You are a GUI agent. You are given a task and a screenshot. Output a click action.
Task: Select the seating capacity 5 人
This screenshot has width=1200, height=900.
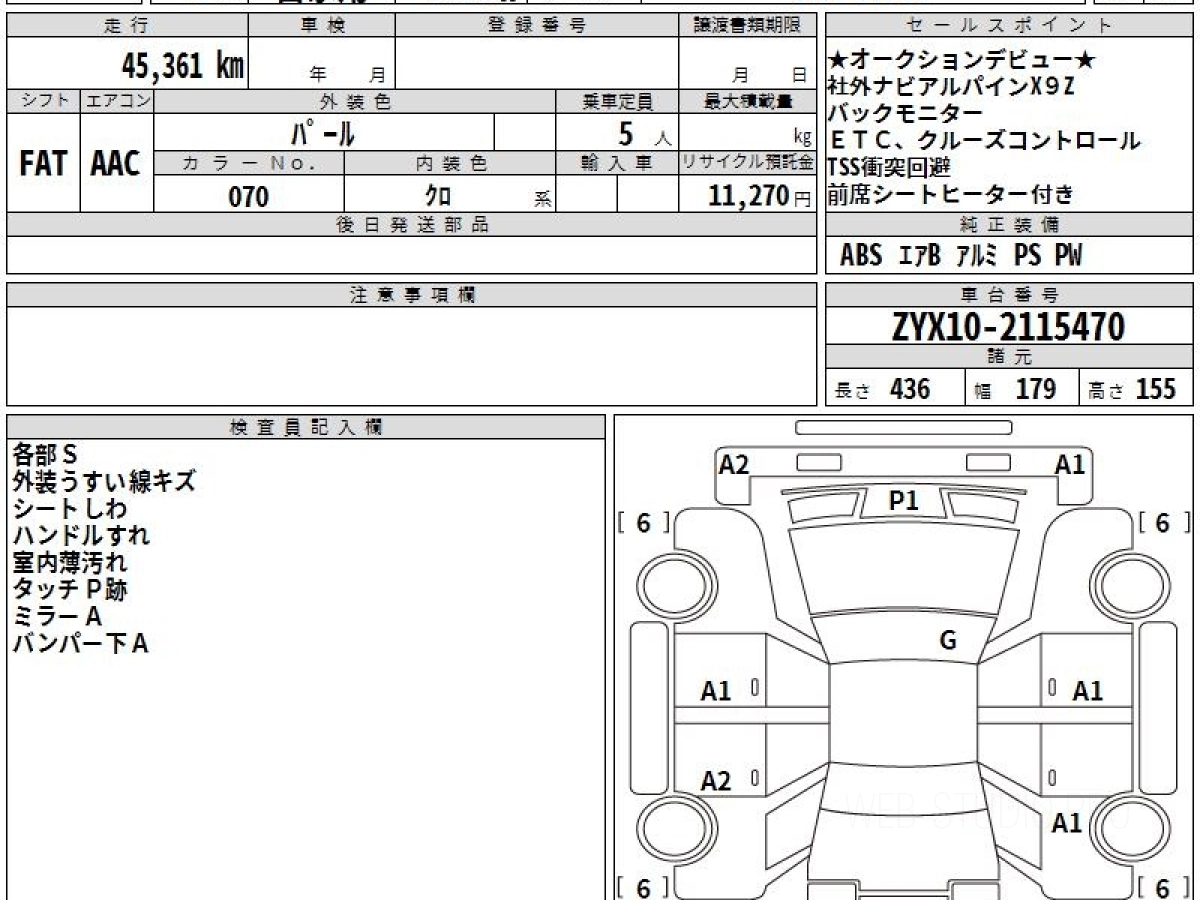point(644,133)
